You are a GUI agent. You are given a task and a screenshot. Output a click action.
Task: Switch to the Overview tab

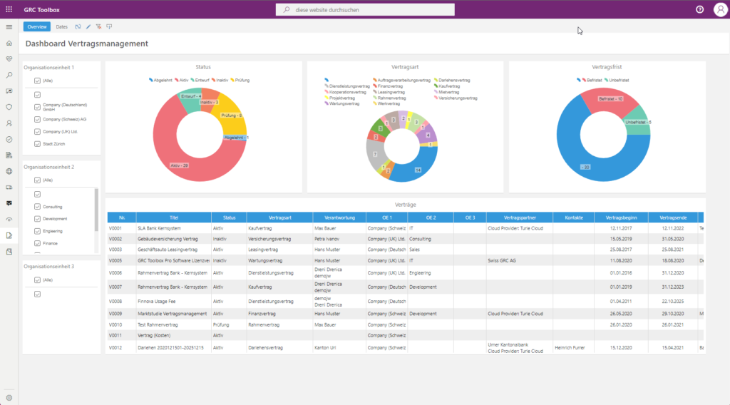[37, 27]
